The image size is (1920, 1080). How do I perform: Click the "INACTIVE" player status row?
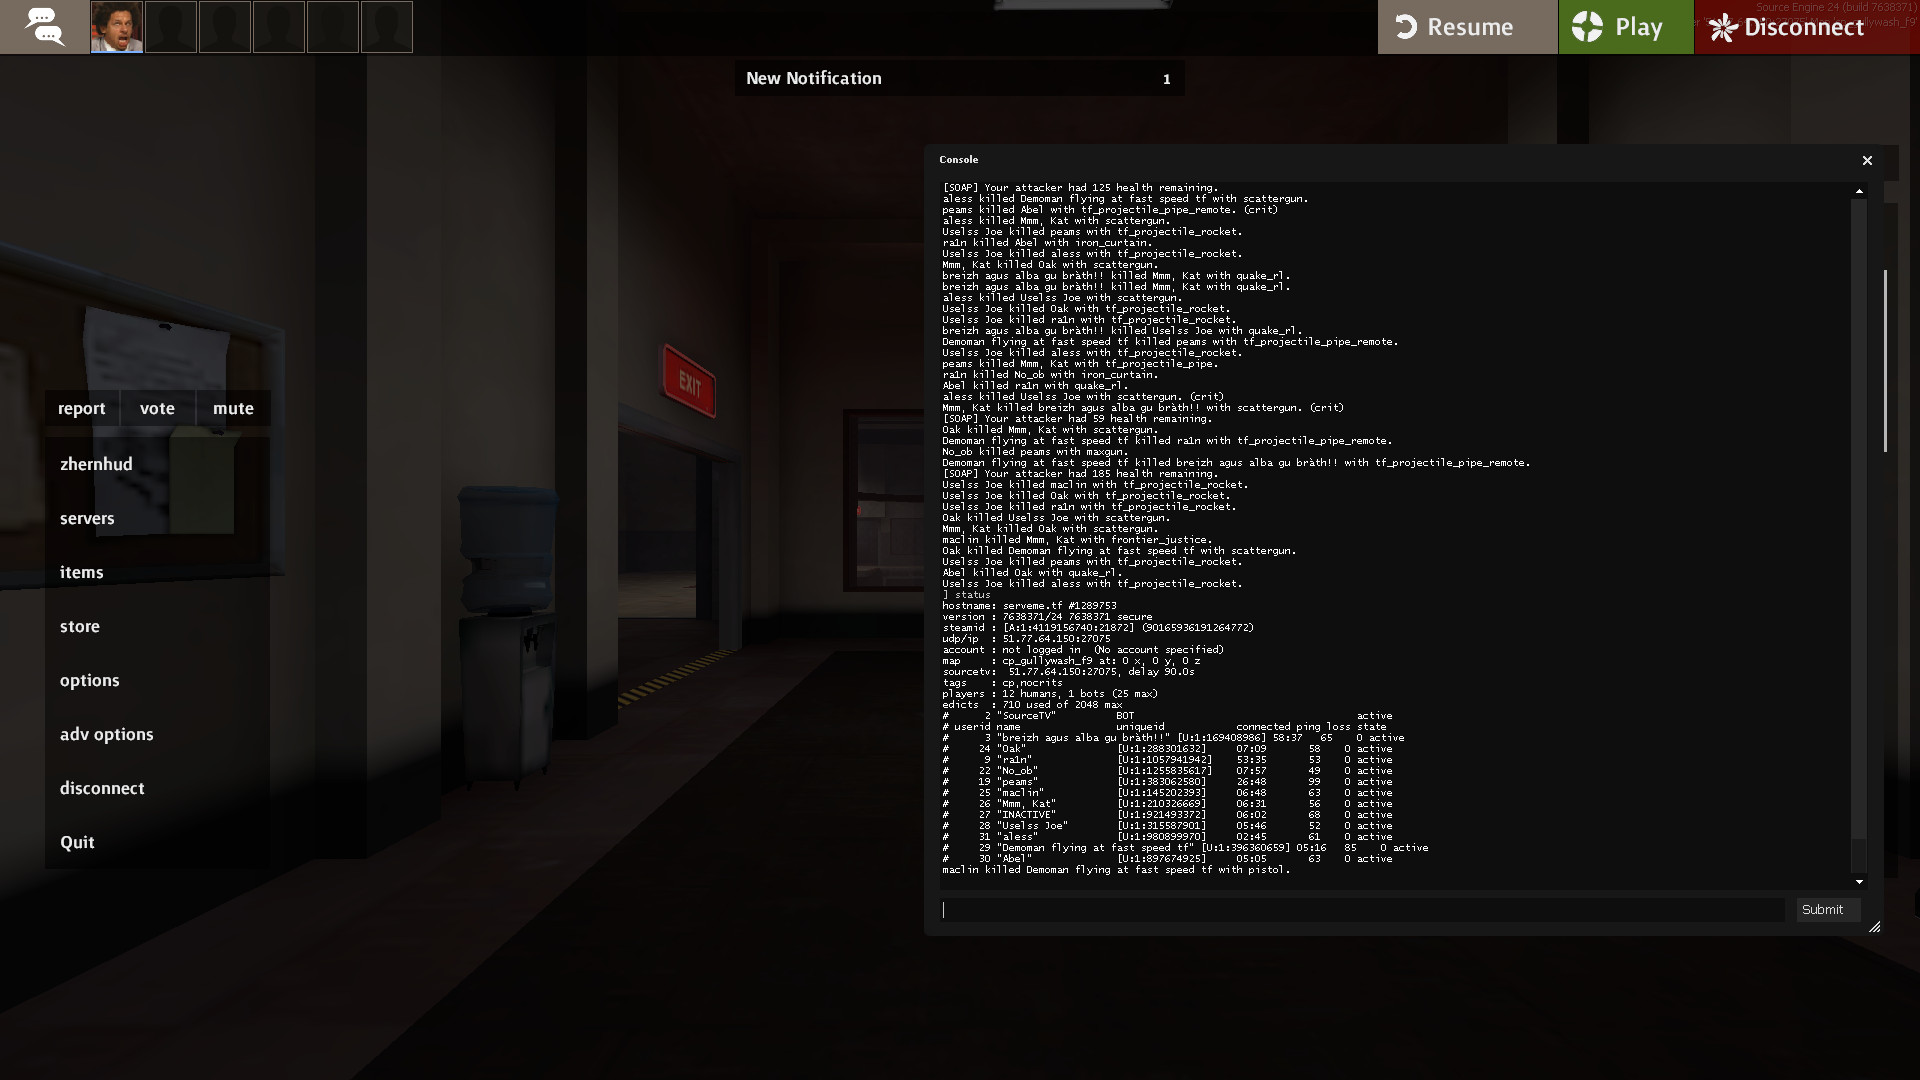point(1167,815)
